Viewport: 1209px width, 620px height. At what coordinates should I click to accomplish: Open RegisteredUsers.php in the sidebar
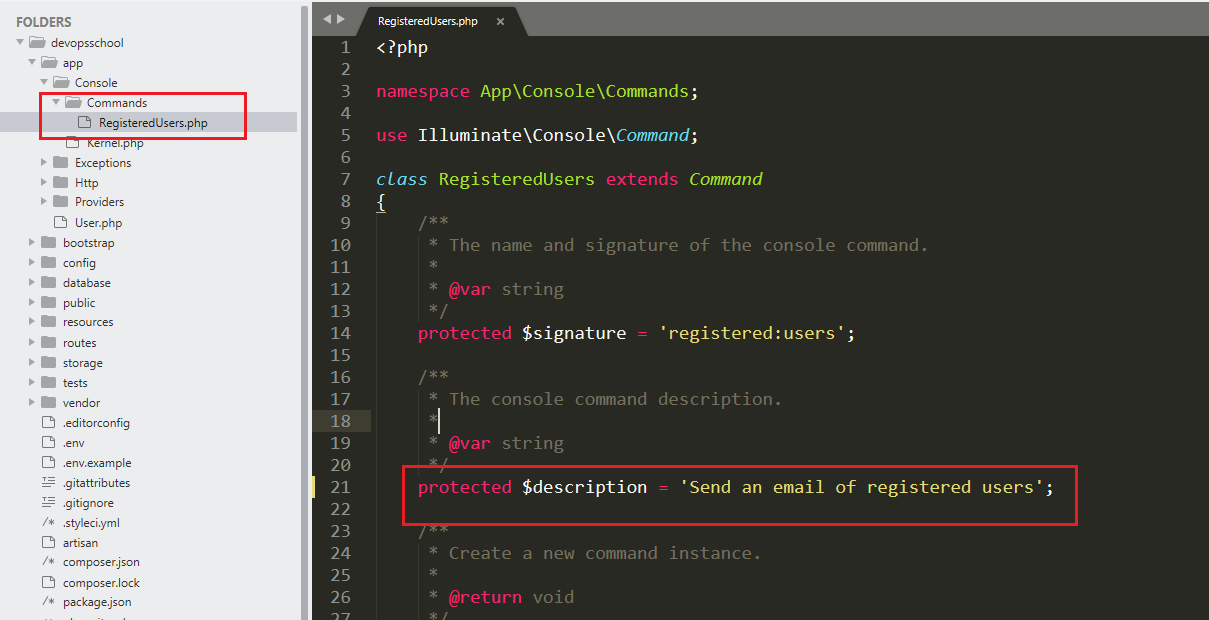152,123
